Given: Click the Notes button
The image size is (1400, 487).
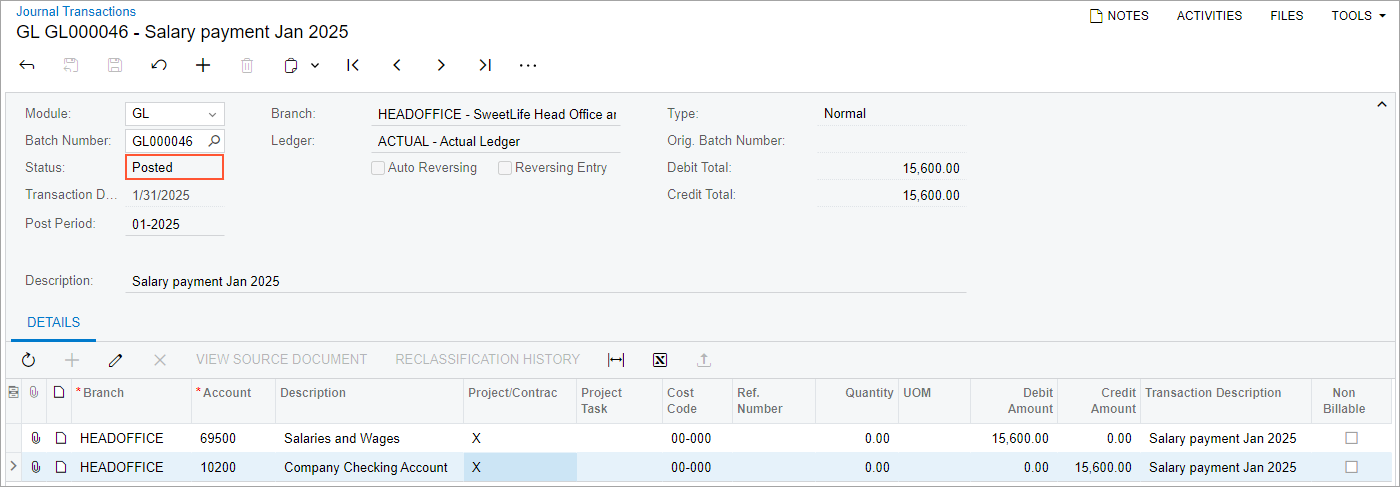Looking at the screenshot, I should pos(1119,16).
